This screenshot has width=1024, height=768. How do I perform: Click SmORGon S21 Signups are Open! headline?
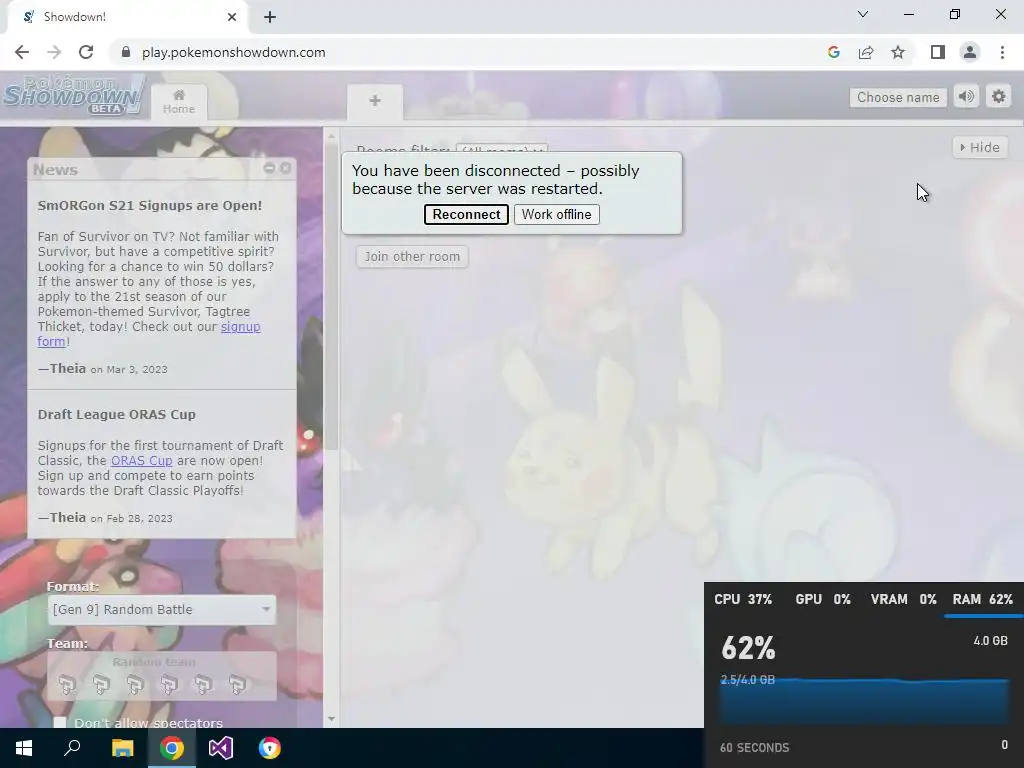(150, 205)
